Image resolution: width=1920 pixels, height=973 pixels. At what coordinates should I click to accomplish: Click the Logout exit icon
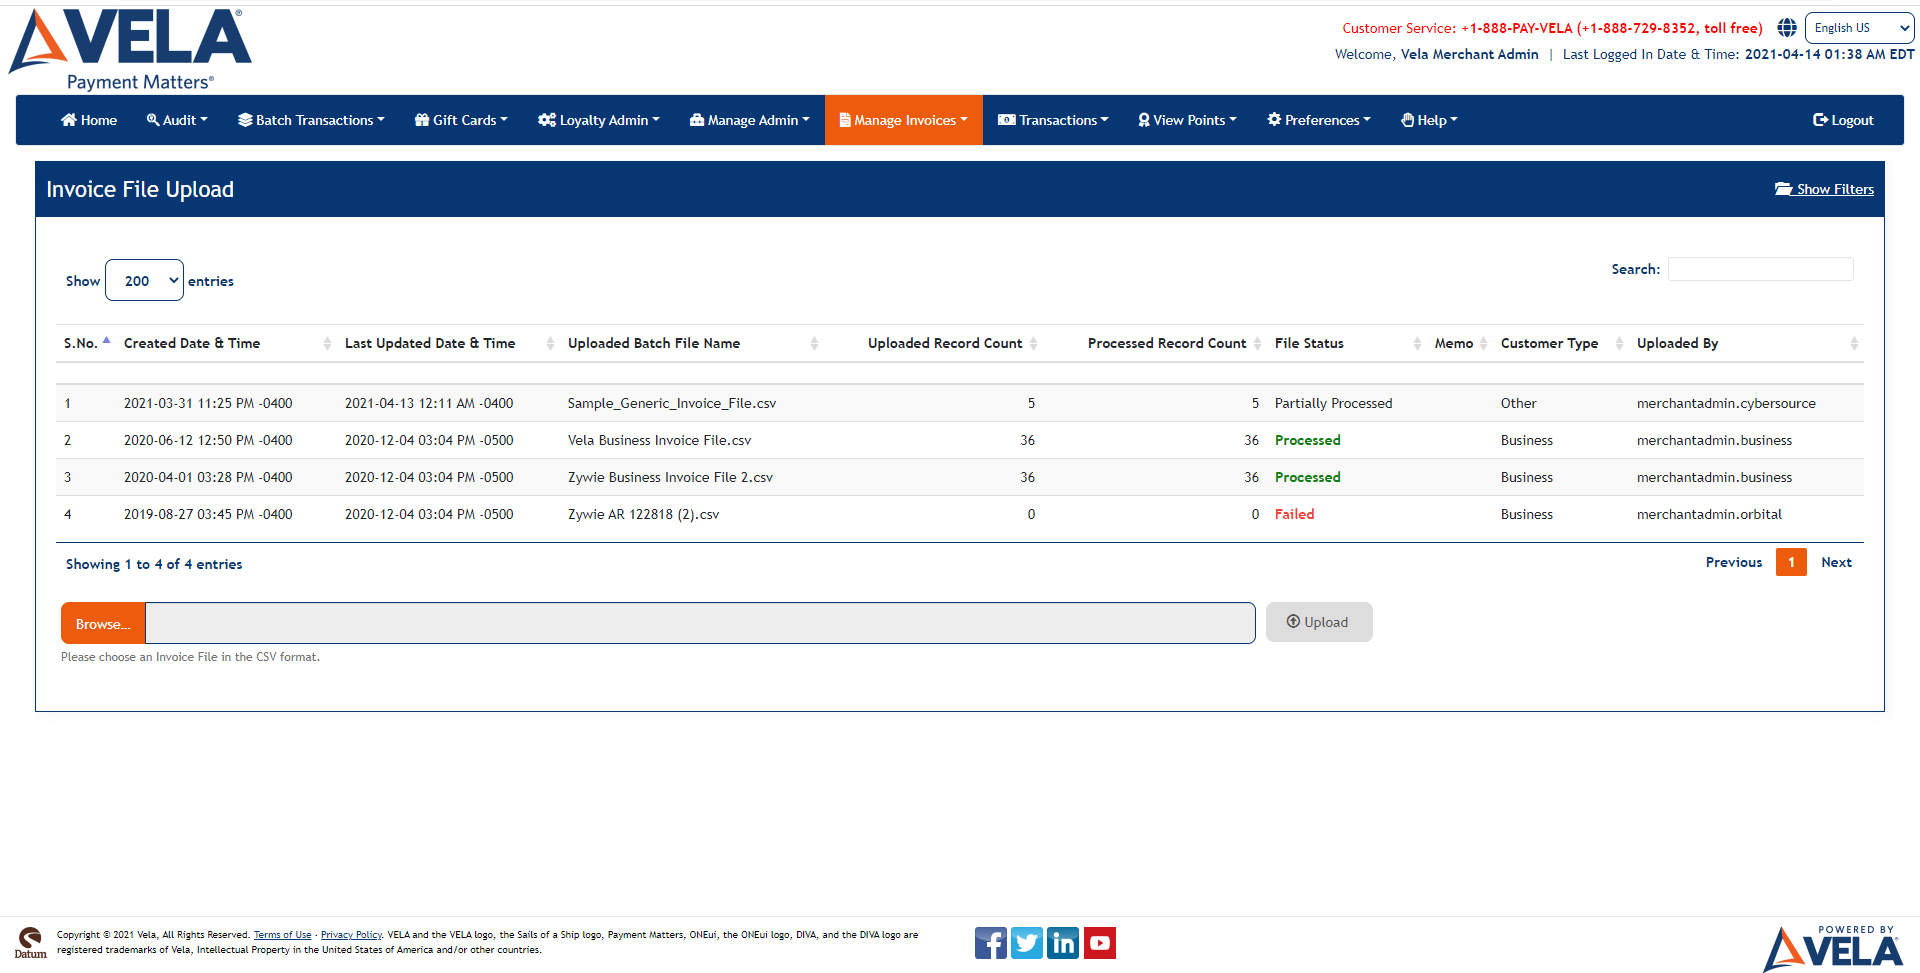[1820, 120]
